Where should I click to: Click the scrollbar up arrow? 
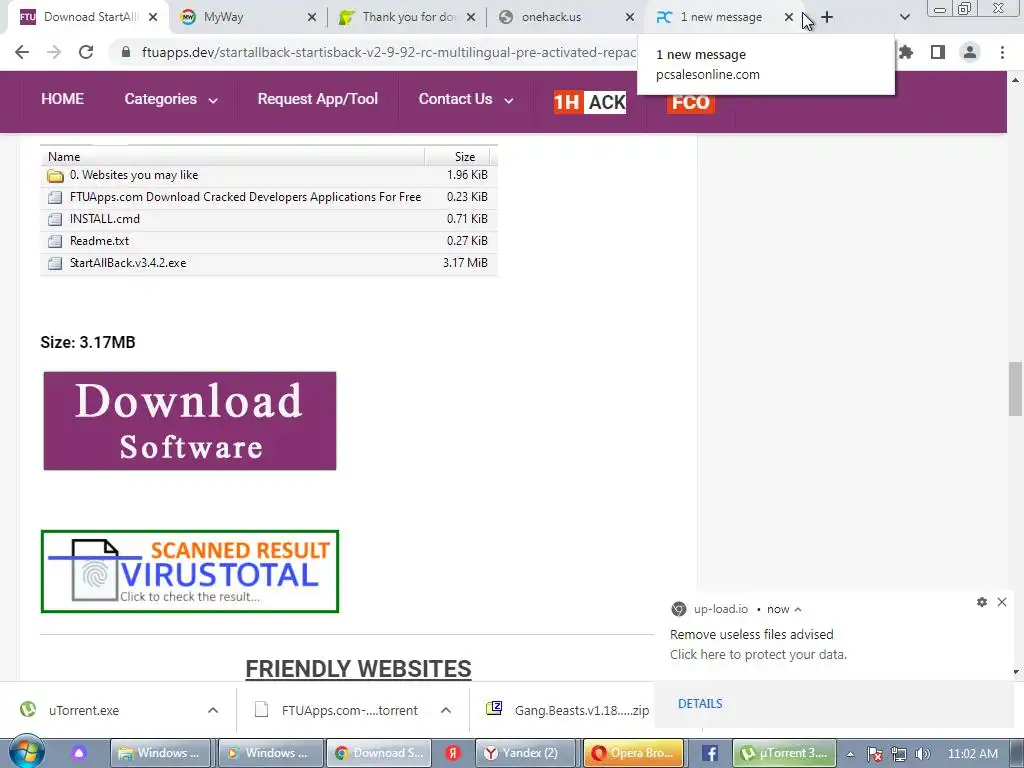(x=1016, y=80)
